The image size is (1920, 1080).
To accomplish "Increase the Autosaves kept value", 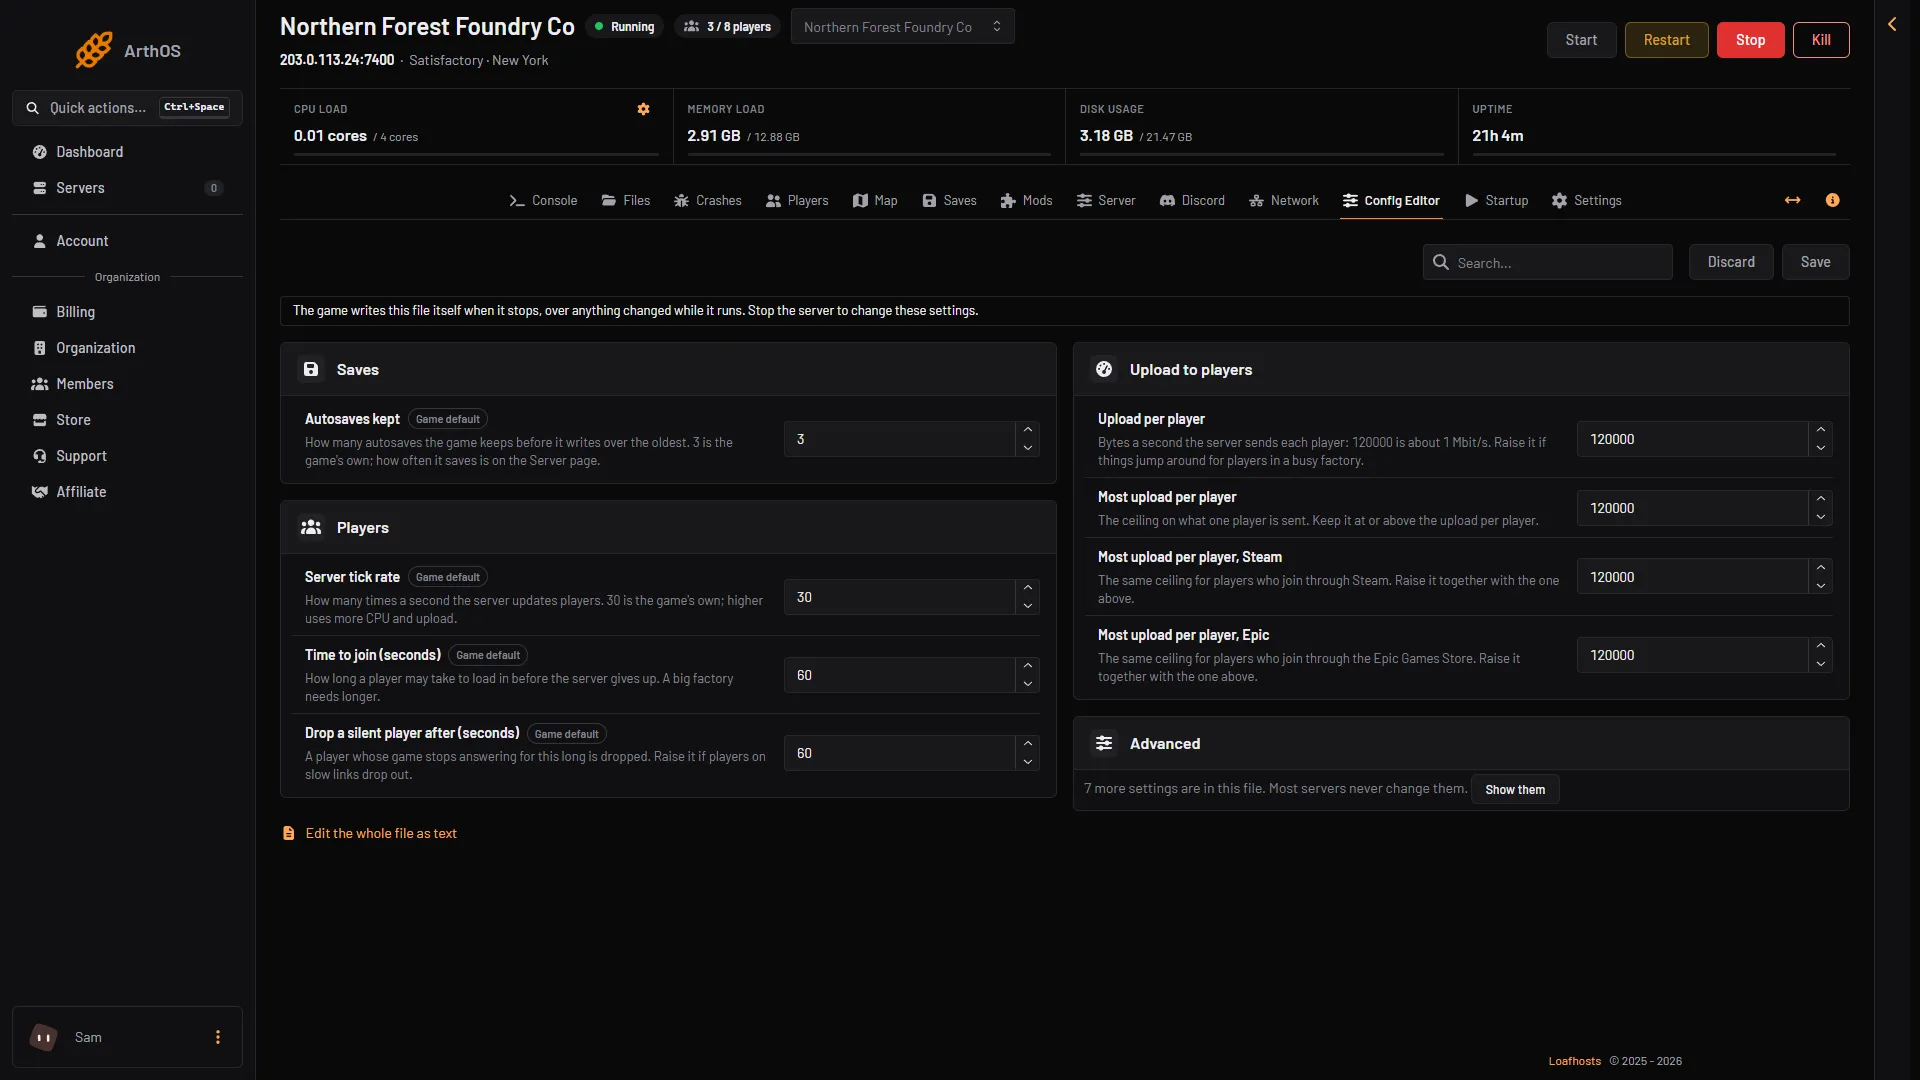I will point(1027,430).
